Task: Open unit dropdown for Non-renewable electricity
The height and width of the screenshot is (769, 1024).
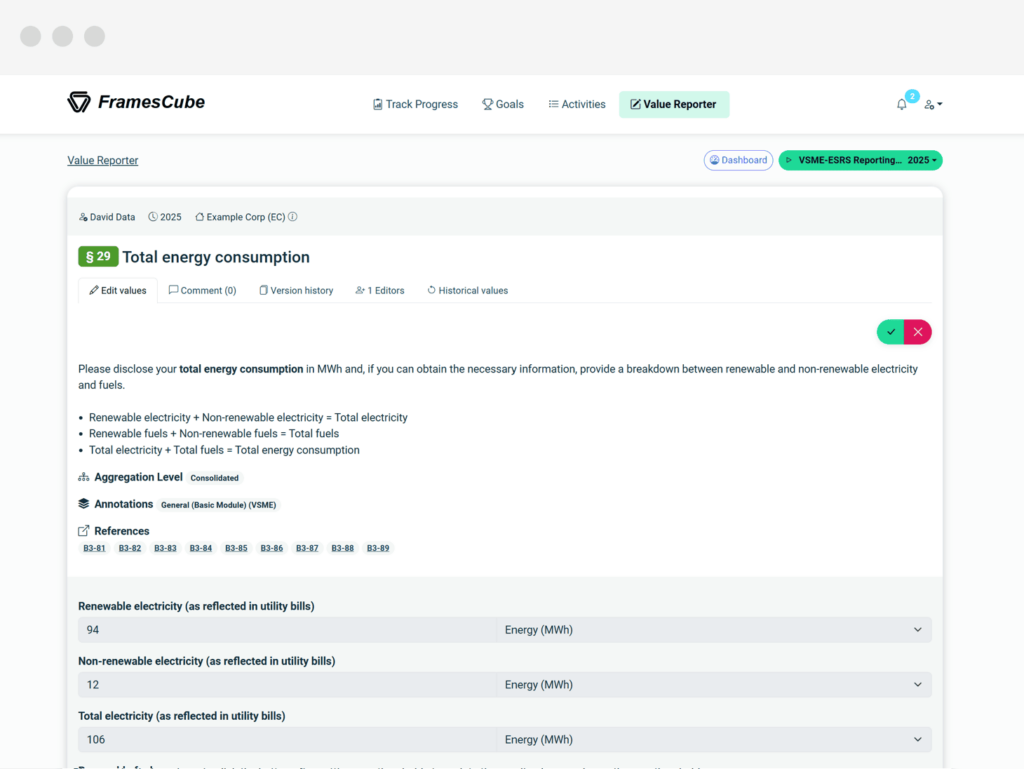Action: click(714, 685)
